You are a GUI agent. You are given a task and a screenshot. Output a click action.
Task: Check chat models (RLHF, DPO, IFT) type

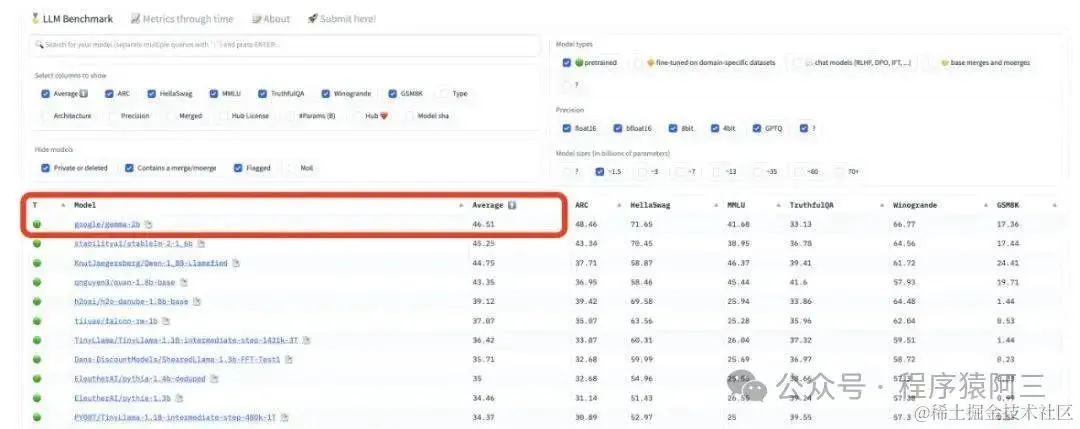798,63
